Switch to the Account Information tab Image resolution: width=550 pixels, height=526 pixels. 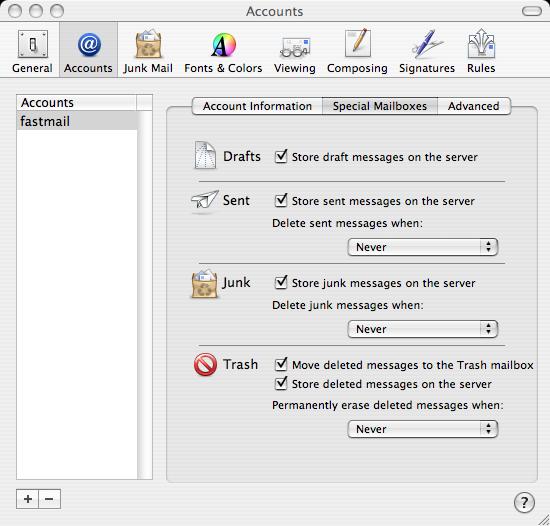[x=257, y=106]
